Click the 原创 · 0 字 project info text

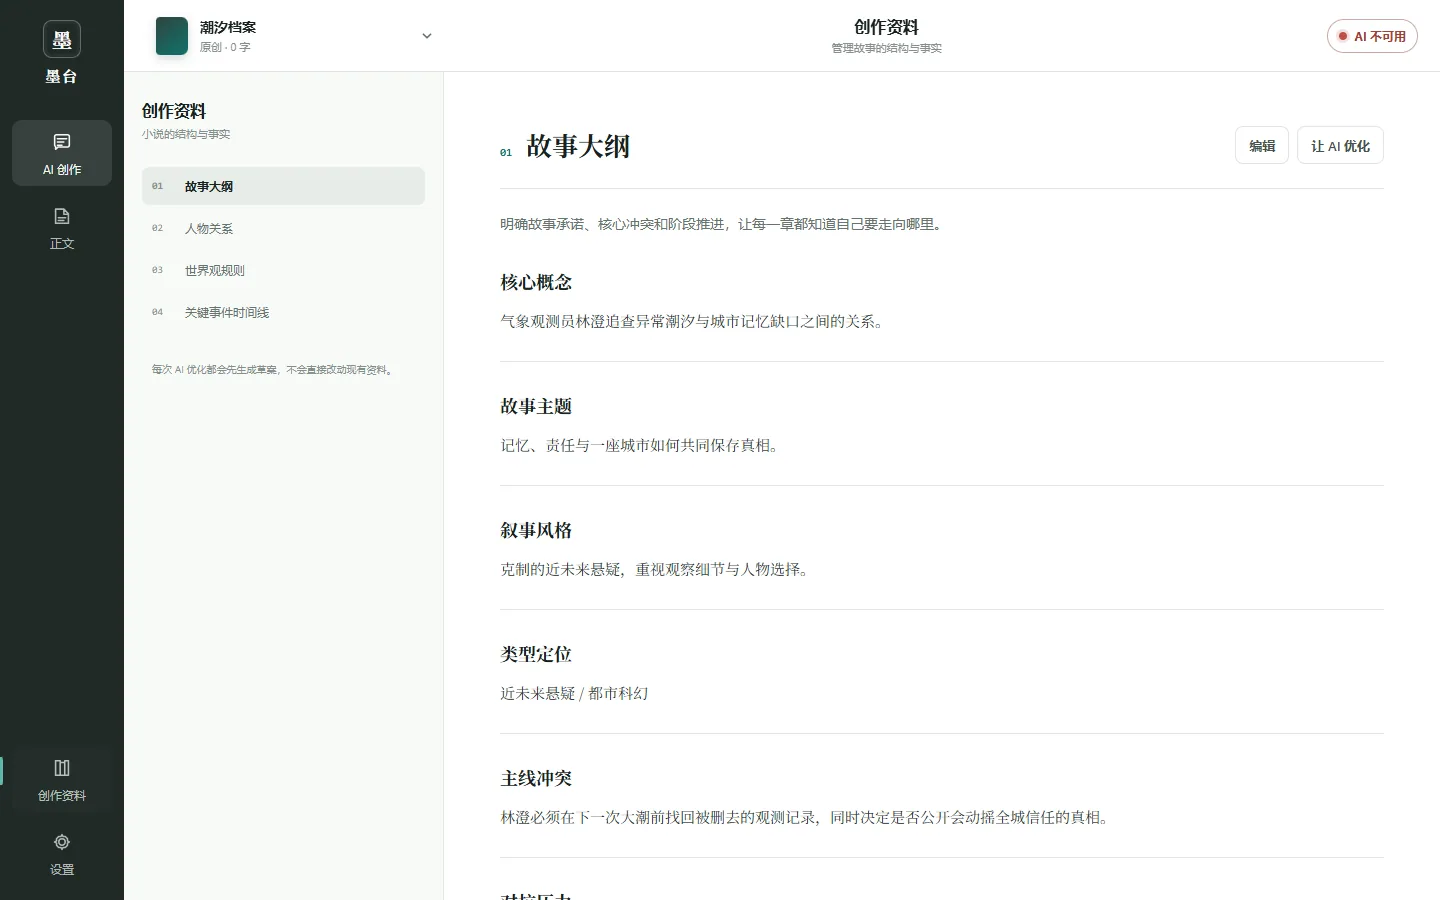pos(225,47)
